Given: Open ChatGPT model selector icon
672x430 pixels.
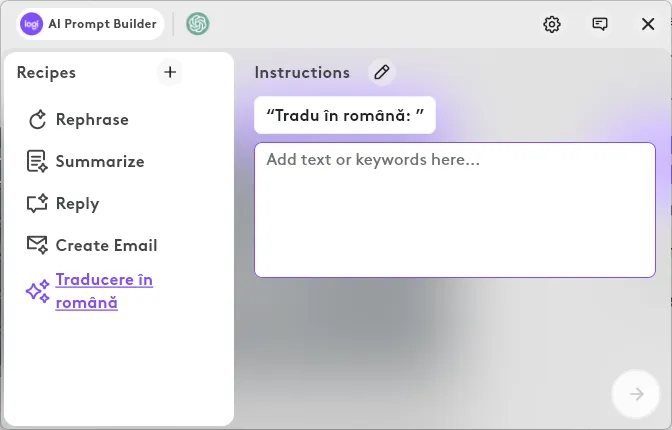Looking at the screenshot, I should click(x=198, y=24).
